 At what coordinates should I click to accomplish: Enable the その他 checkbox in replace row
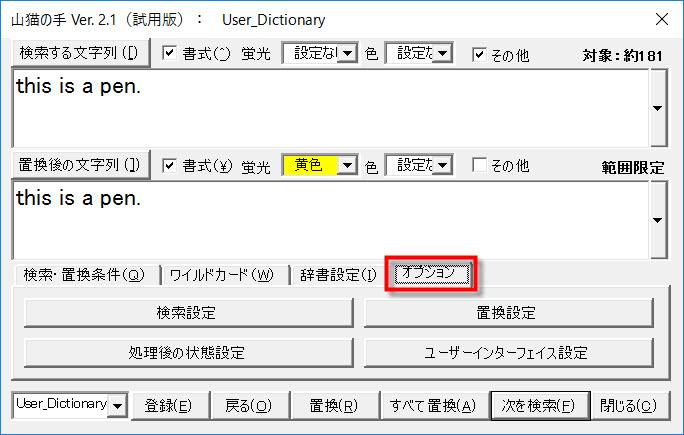pos(480,165)
